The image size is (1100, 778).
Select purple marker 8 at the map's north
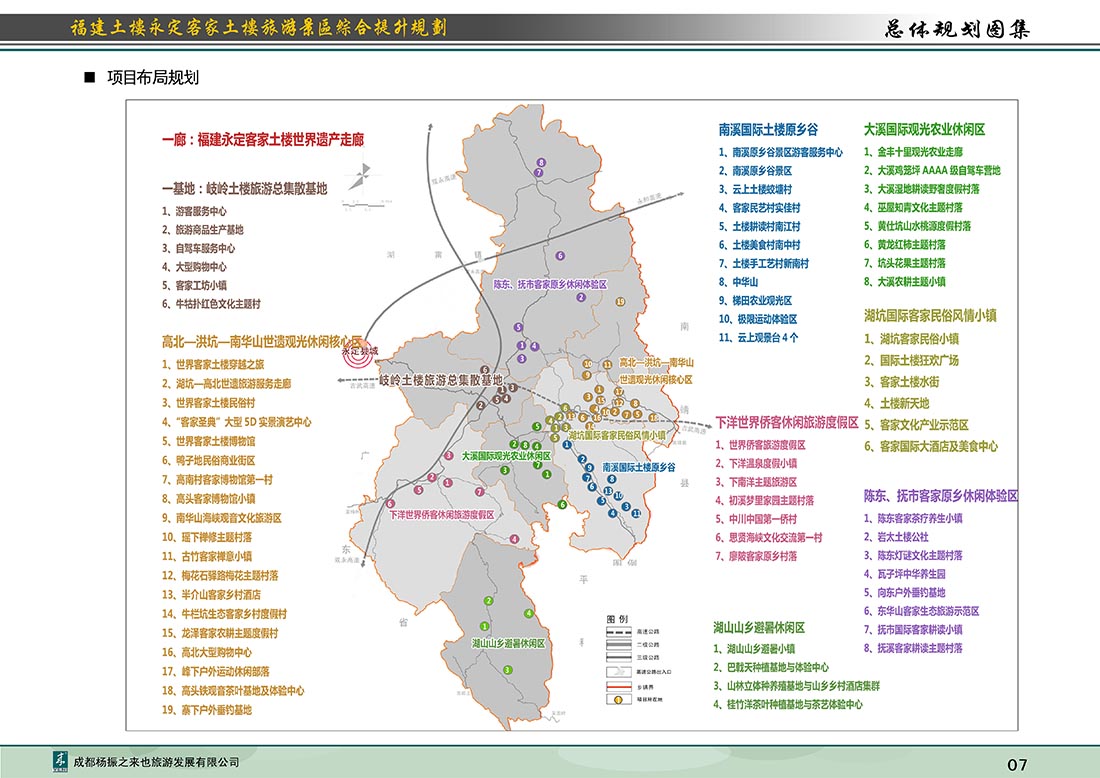click(x=540, y=162)
